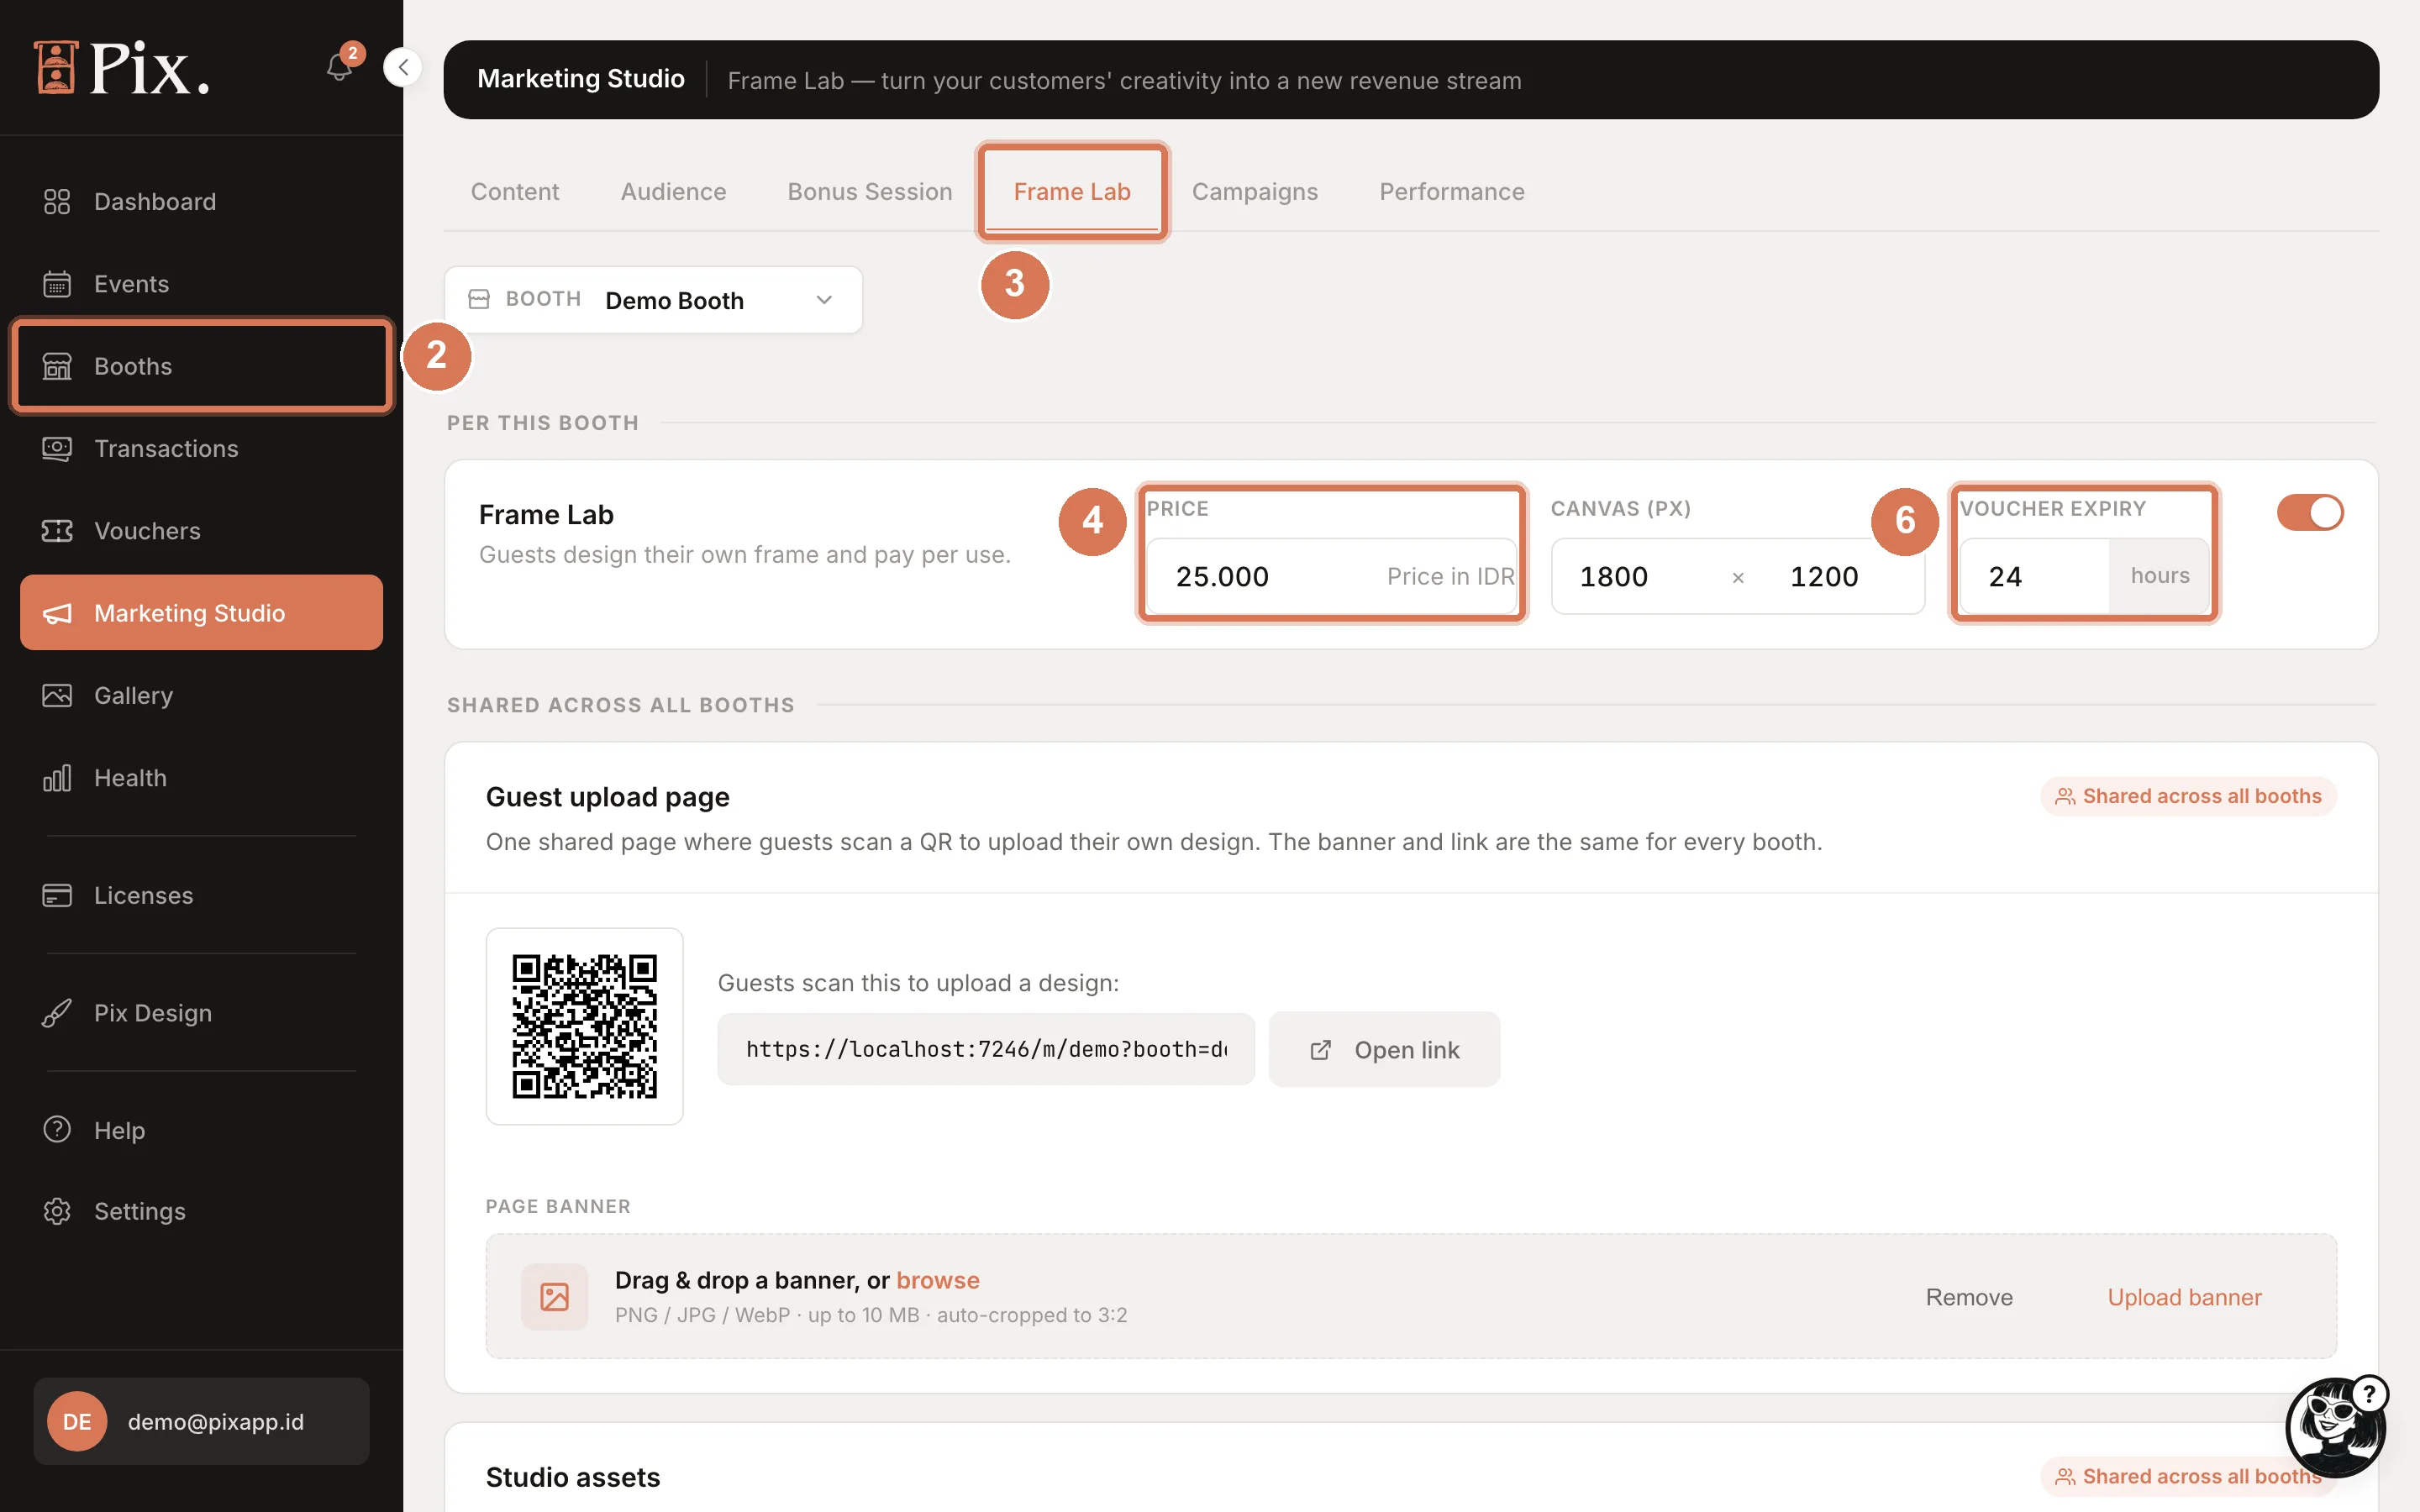Click the Booths storefront icon
This screenshot has height=1512, width=2420.
(x=57, y=366)
